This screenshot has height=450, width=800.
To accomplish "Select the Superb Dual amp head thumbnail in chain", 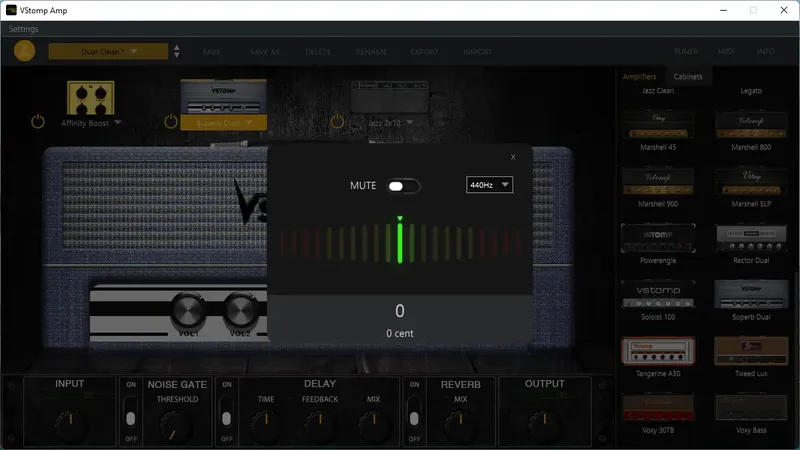I will coord(223,97).
